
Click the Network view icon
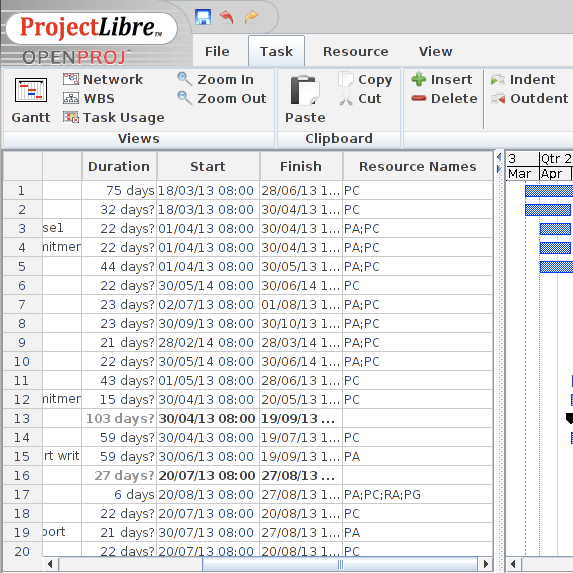71,79
